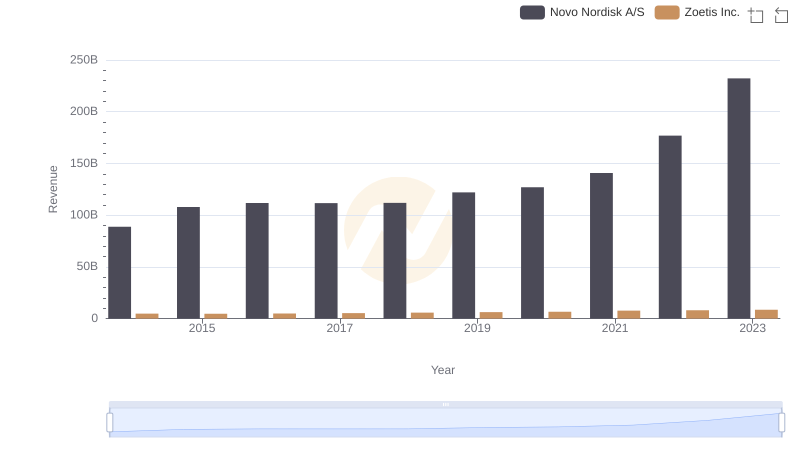This screenshot has width=800, height=461.
Task: Click the Novo Nordisk bar for 2017
Action: point(326,261)
